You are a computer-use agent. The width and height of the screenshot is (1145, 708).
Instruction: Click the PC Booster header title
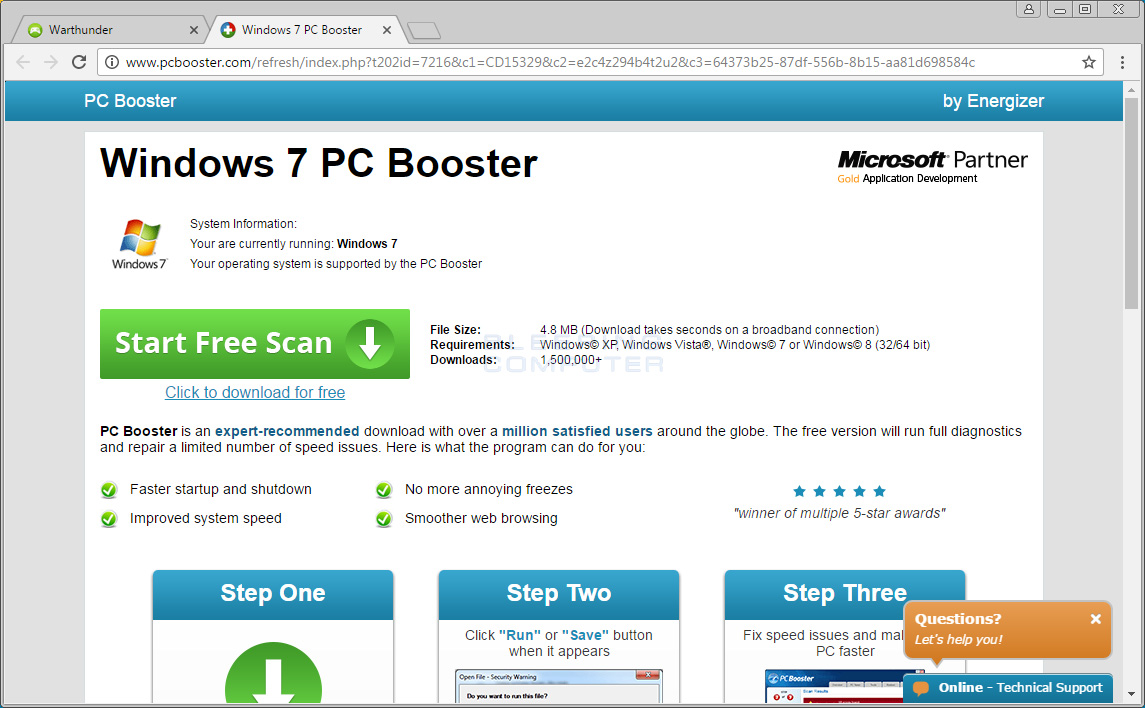click(x=130, y=101)
